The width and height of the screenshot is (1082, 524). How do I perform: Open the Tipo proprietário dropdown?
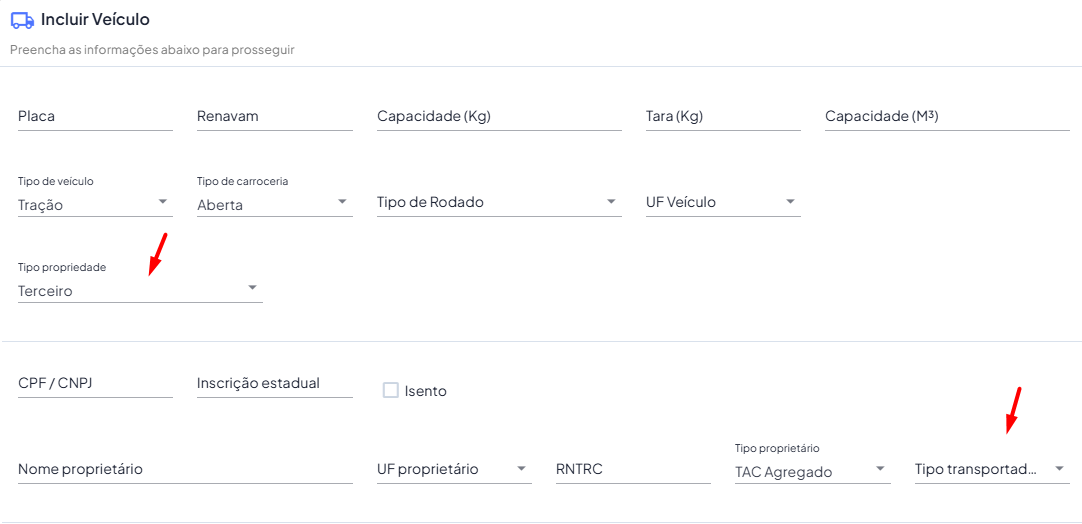point(811,471)
